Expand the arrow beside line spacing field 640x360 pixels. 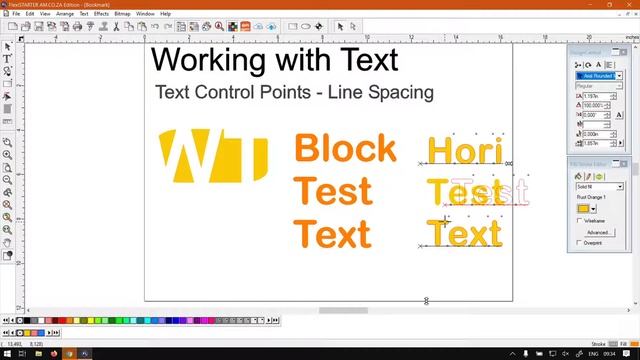coord(621,143)
